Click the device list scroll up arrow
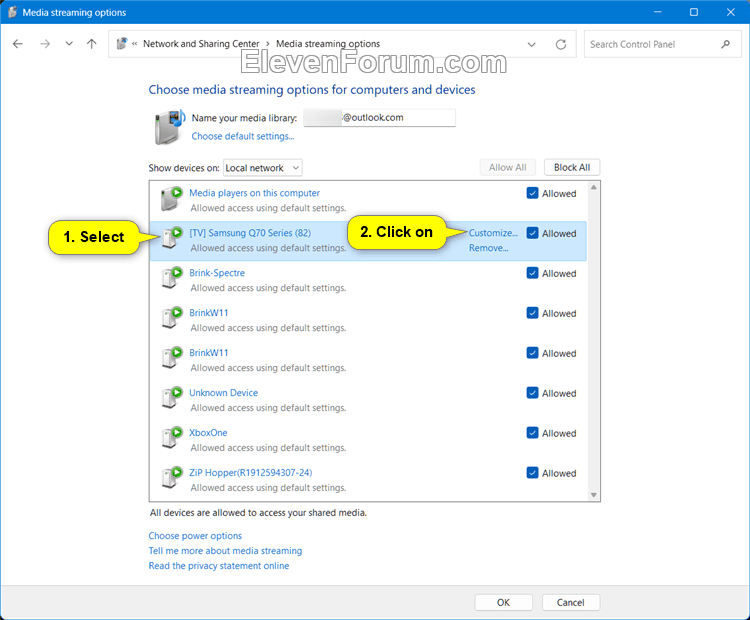 [594, 188]
